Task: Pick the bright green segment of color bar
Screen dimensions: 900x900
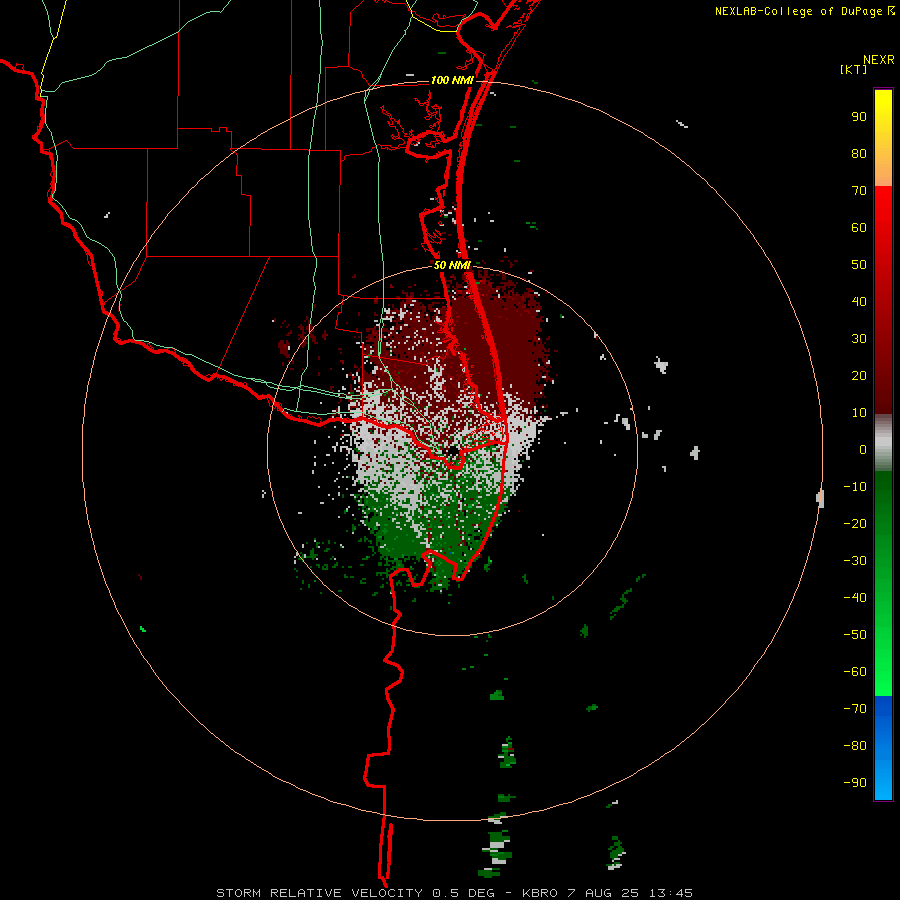Action: [883, 660]
